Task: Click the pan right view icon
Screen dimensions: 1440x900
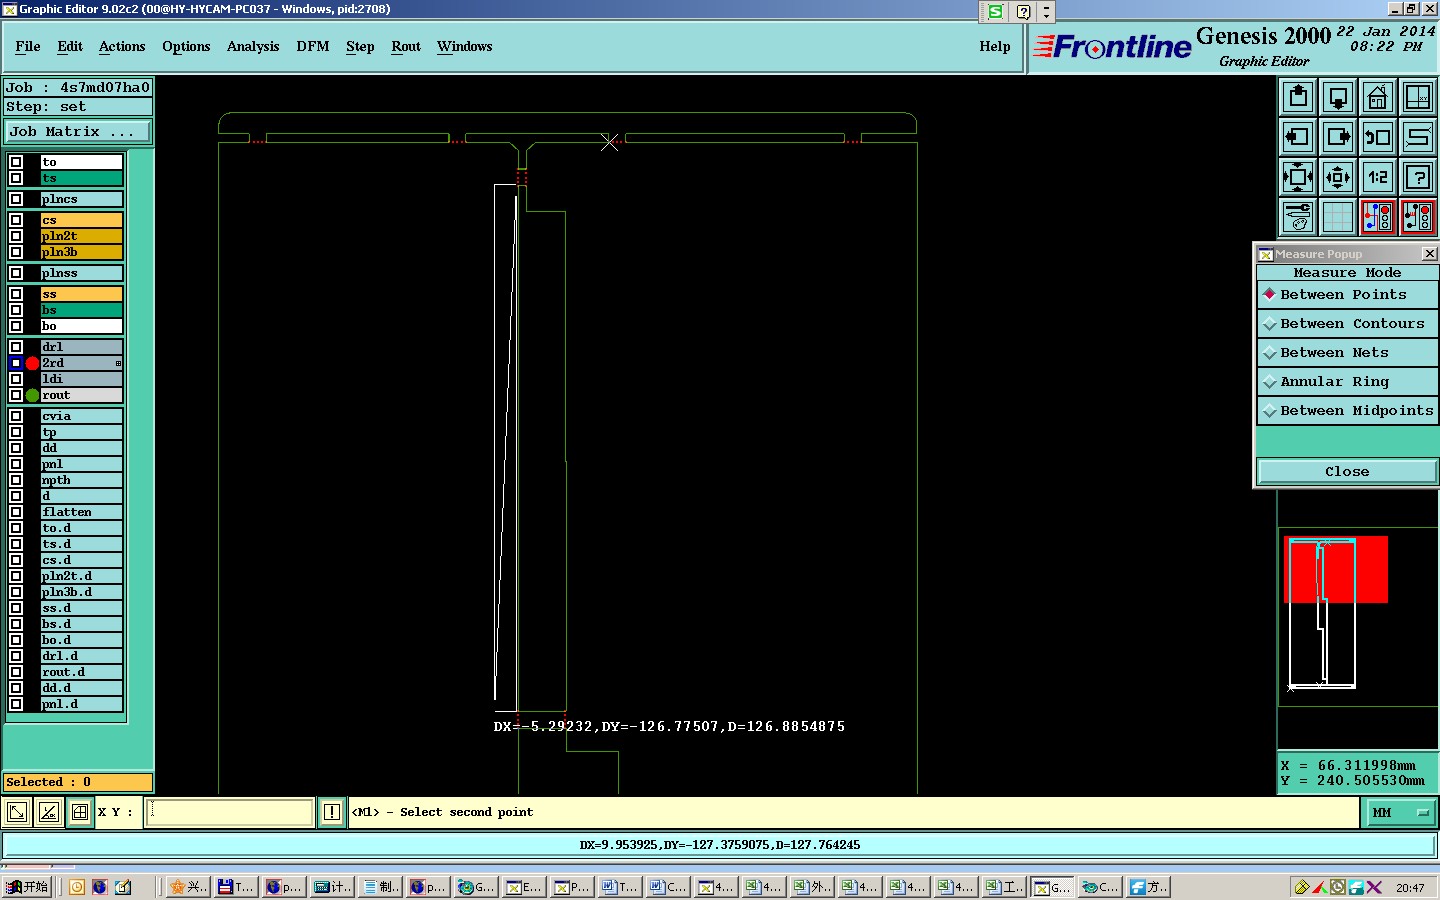Action: point(1338,137)
